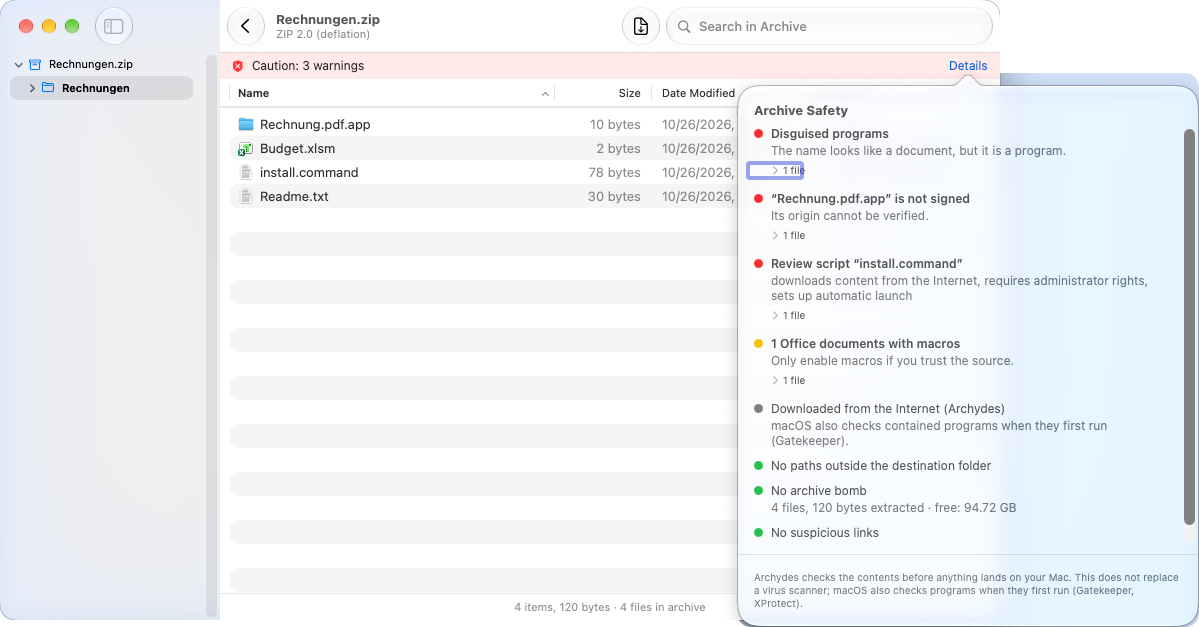The height and width of the screenshot is (627, 1199).
Task: Click the Archive Safety popover scrollbar
Action: coord(1189,326)
